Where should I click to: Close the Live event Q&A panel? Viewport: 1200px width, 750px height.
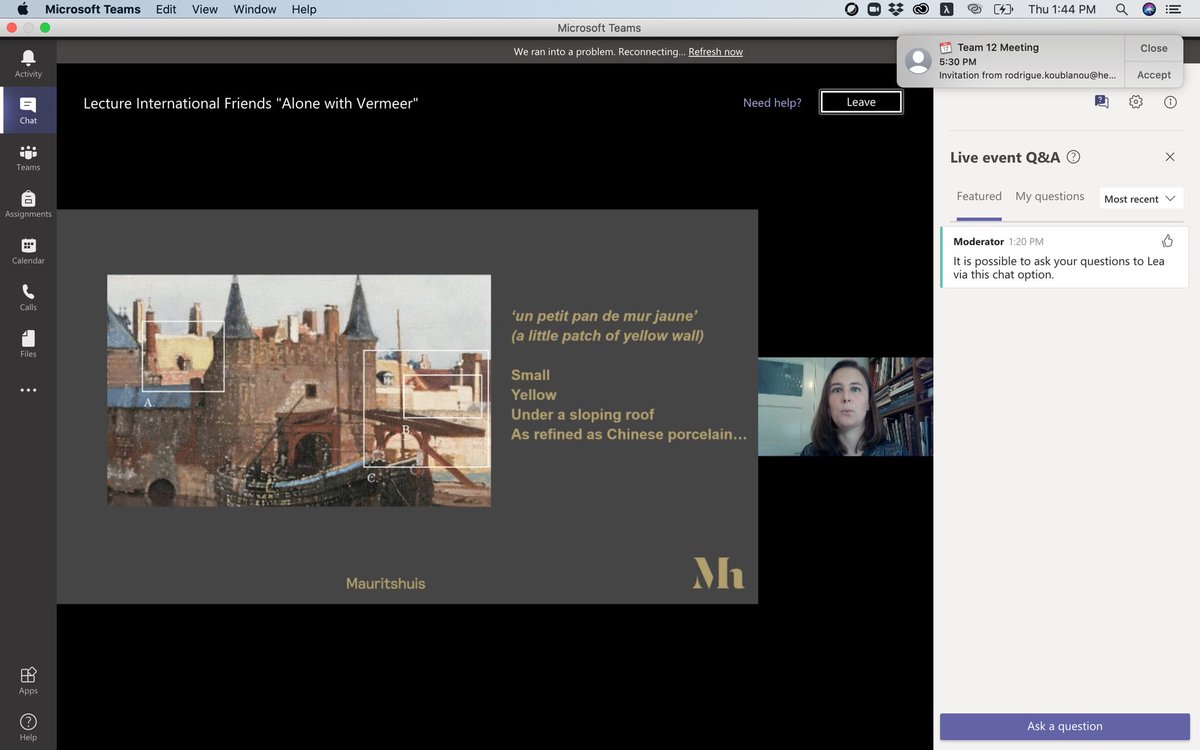1170,157
